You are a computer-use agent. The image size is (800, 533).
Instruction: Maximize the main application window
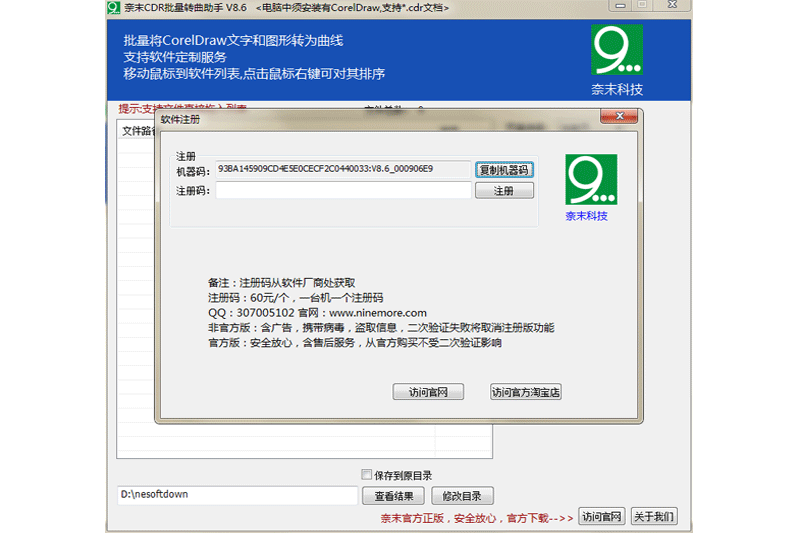coord(642,7)
